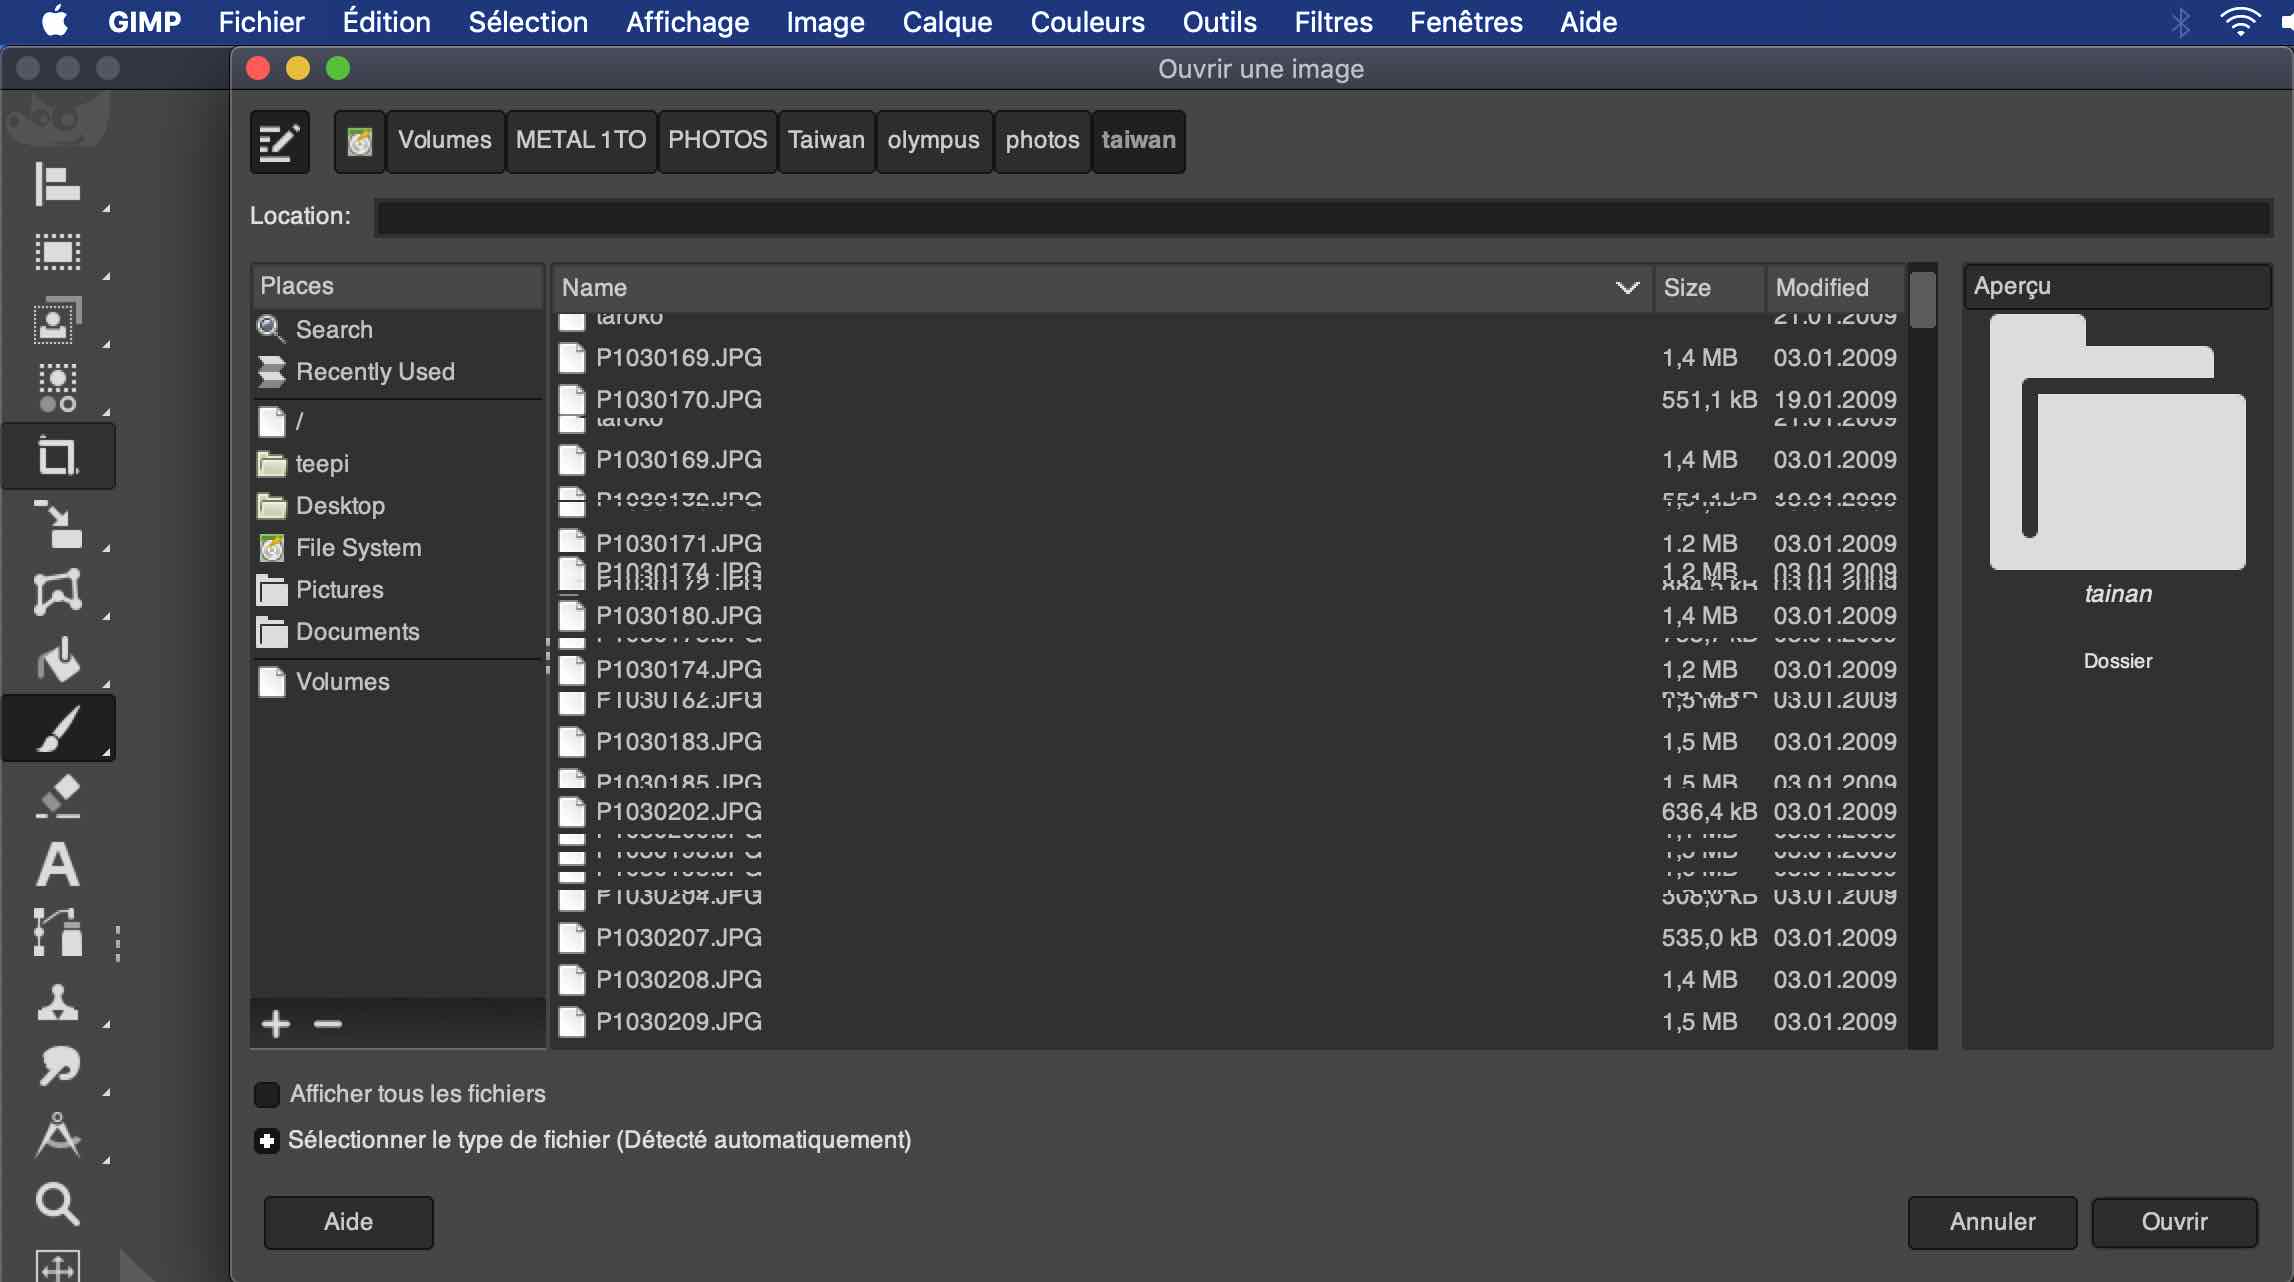Select the Text tool
This screenshot has width=2294, height=1282.
point(57,865)
